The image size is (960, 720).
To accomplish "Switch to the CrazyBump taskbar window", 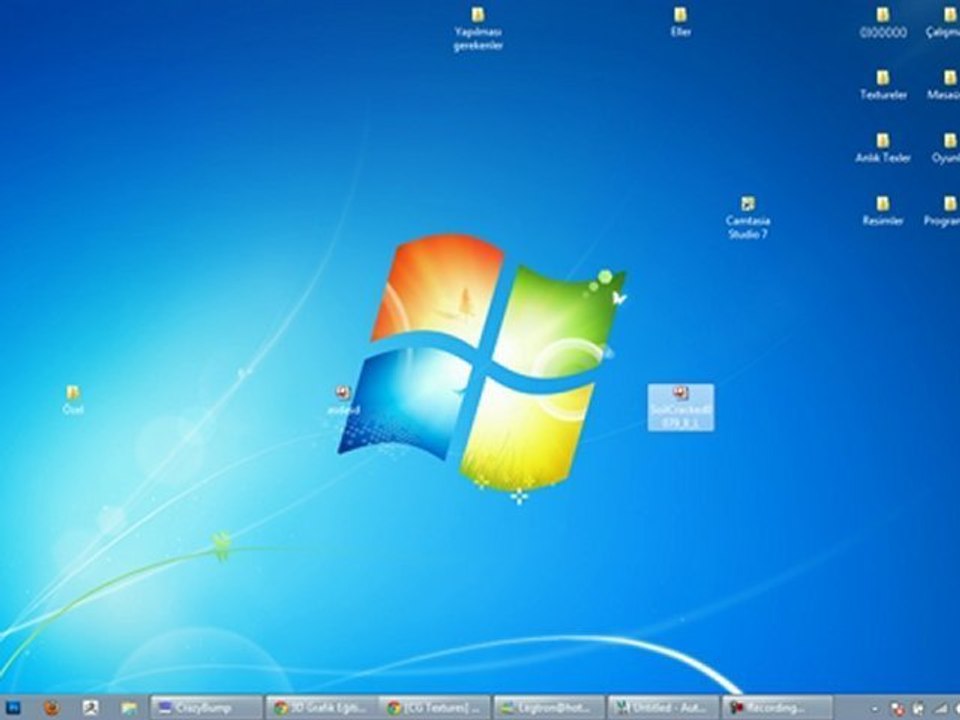I will click(x=206, y=708).
